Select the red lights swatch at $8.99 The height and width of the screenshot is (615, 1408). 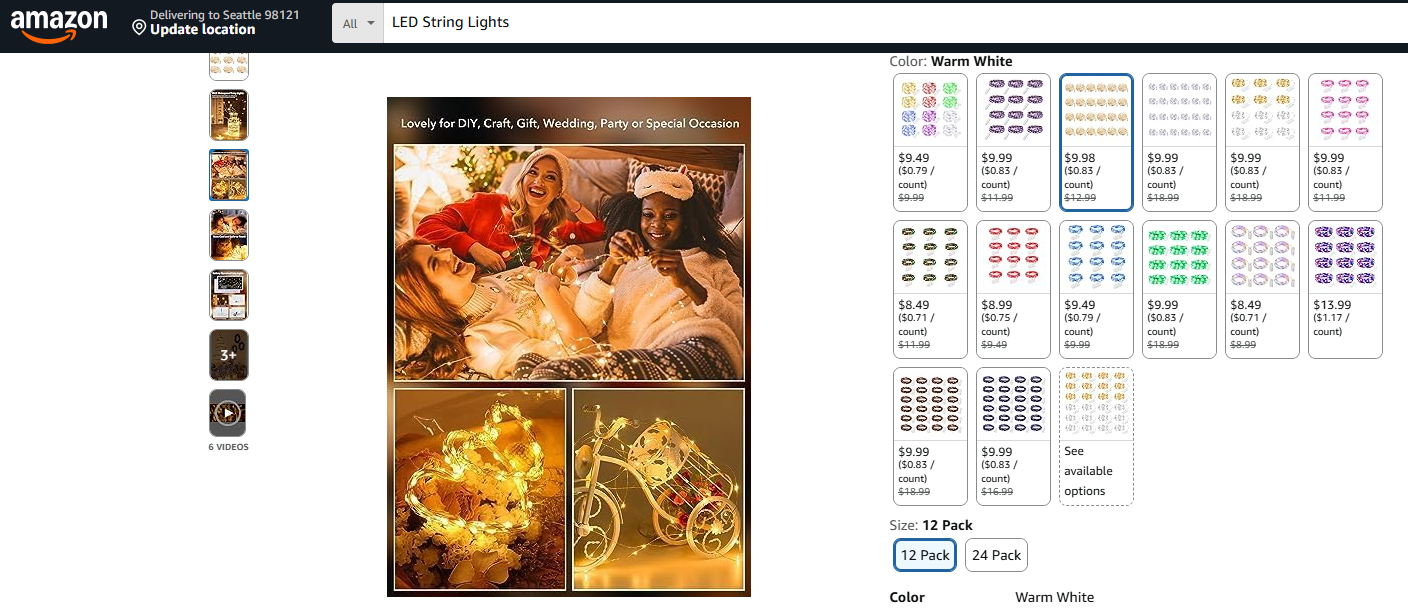click(1013, 289)
